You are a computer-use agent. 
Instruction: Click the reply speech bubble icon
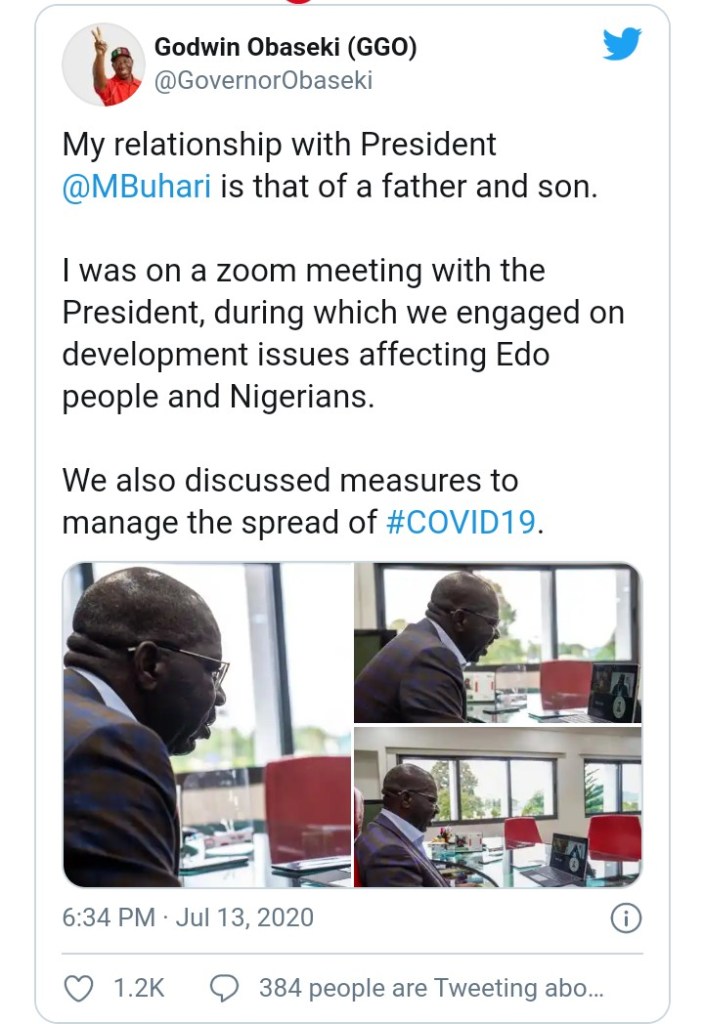tap(225, 987)
